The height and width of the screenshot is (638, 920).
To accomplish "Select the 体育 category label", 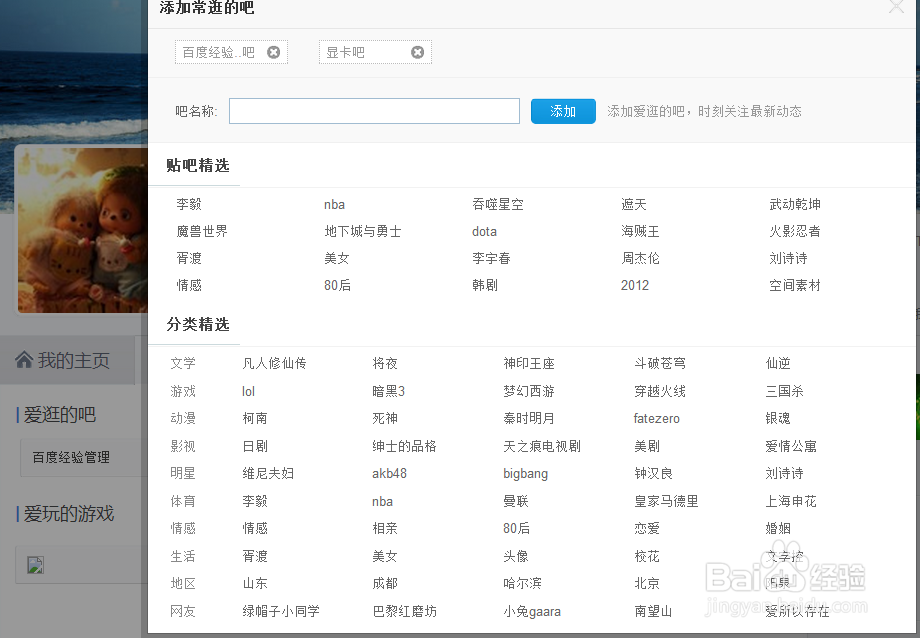I will (x=183, y=501).
